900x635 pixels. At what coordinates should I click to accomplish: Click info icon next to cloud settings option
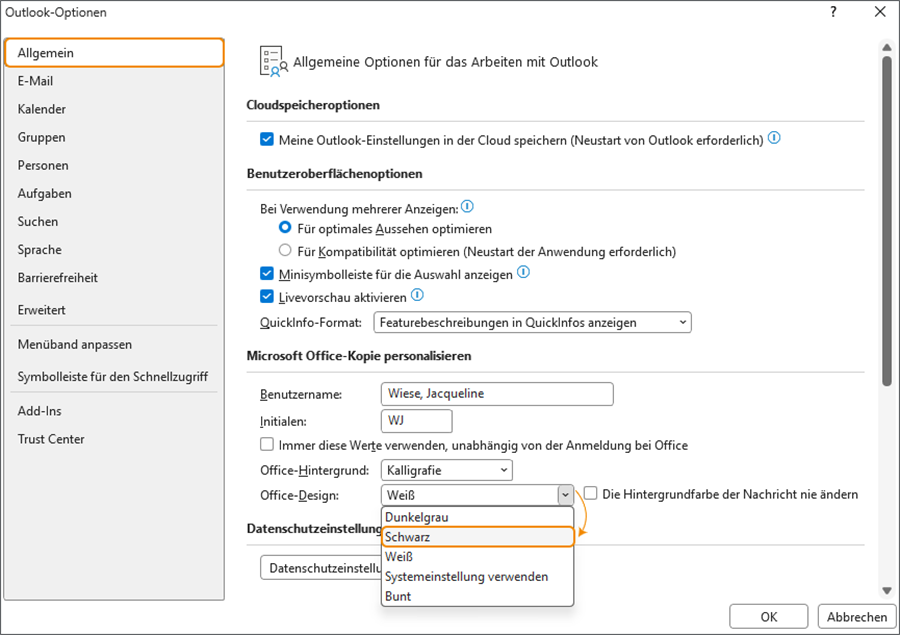point(774,138)
